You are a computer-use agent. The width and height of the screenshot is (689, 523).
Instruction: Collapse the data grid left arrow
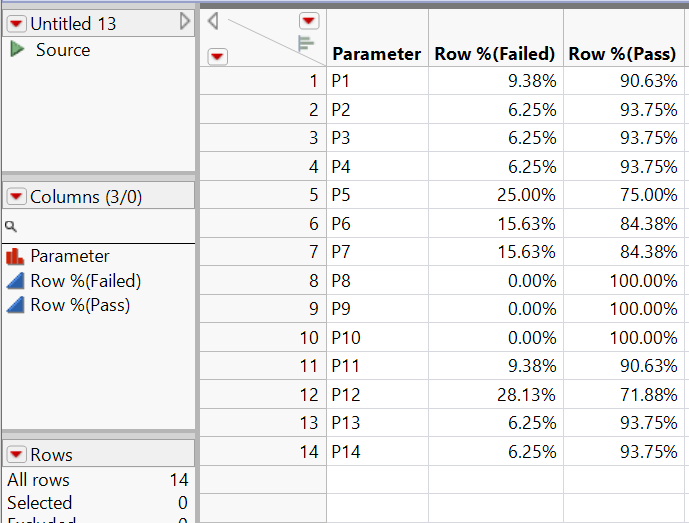pos(213,20)
